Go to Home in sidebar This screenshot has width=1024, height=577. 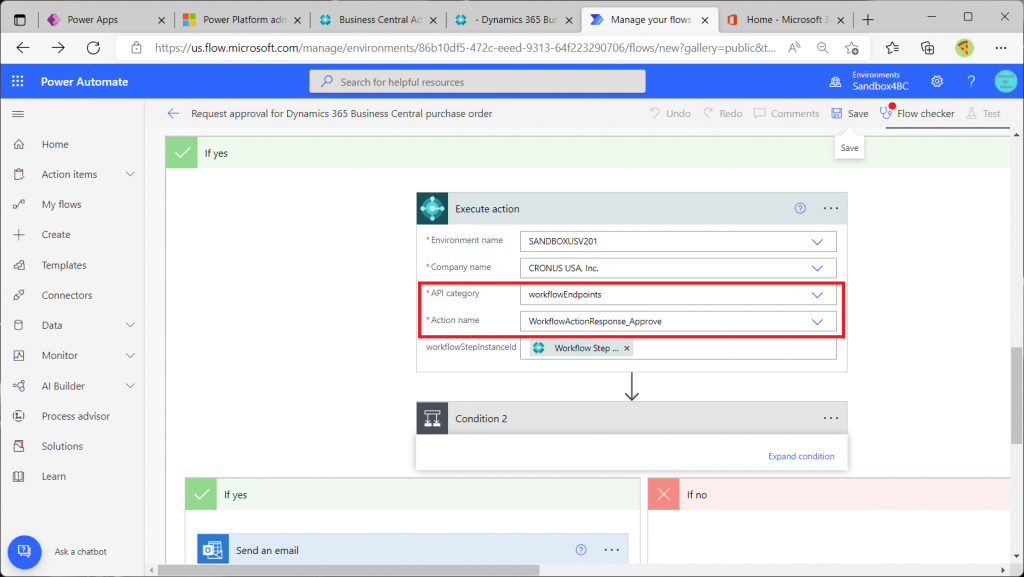click(55, 144)
